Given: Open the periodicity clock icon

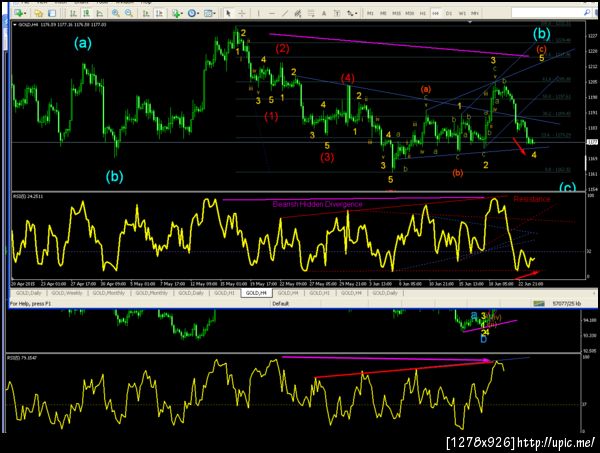Looking at the screenshot, I should [192, 13].
